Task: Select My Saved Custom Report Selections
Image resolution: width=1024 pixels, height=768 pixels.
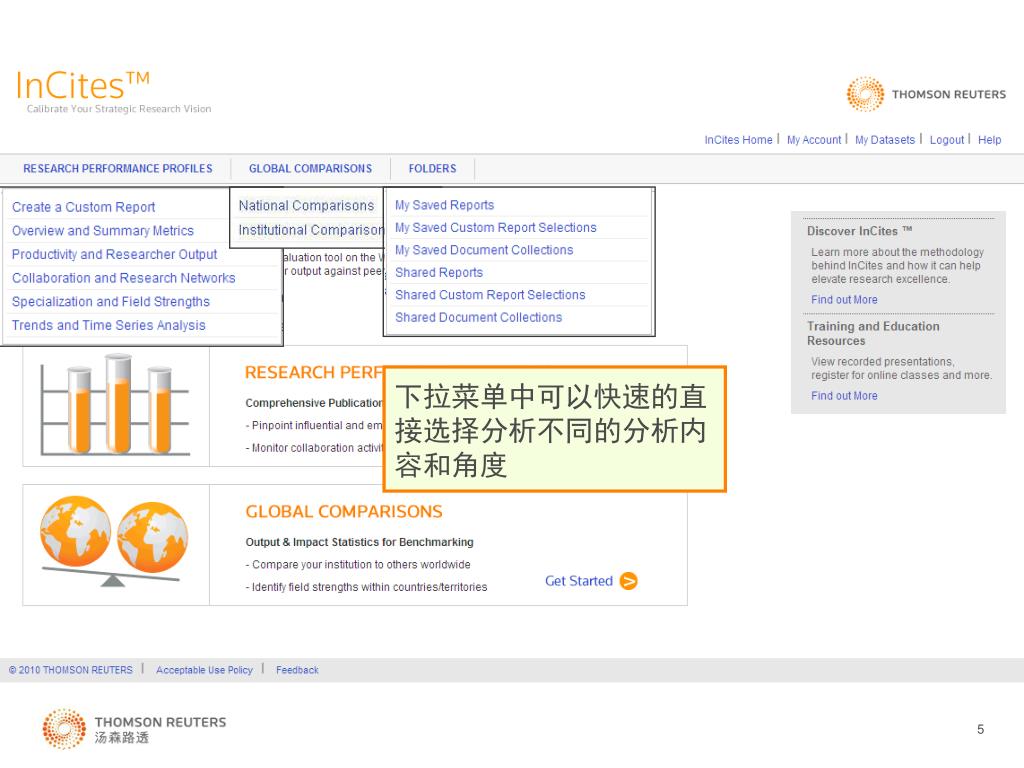Action: [x=496, y=227]
